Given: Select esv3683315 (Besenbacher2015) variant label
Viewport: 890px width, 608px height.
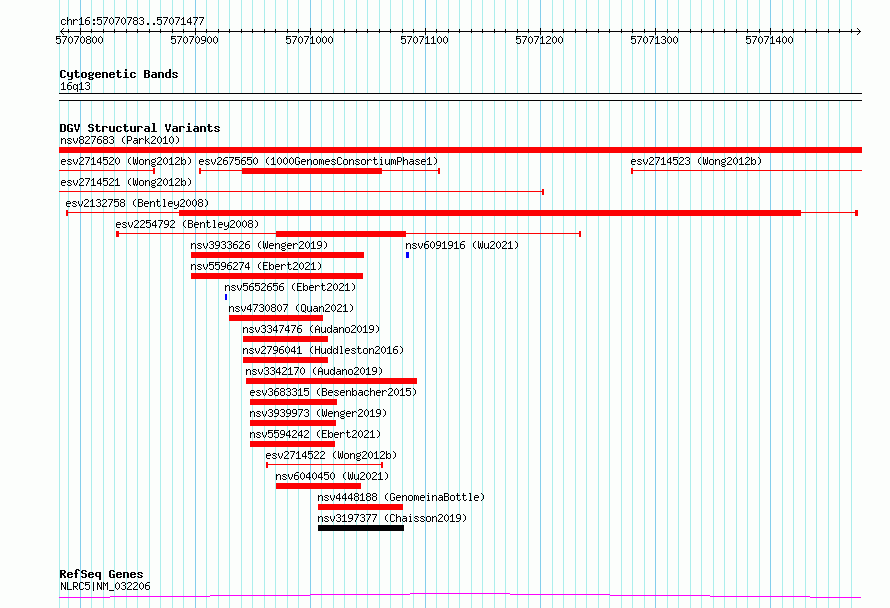Looking at the screenshot, I should tap(333, 392).
